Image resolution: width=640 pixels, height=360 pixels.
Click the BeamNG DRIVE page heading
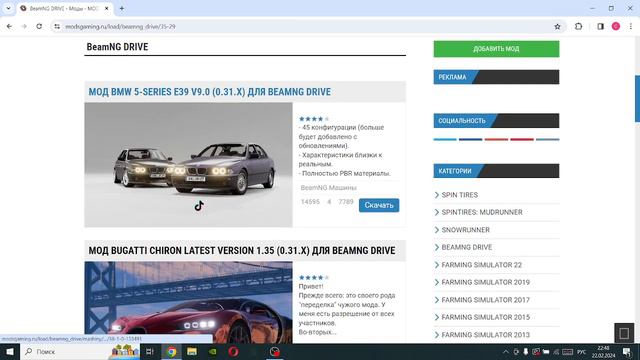click(117, 47)
